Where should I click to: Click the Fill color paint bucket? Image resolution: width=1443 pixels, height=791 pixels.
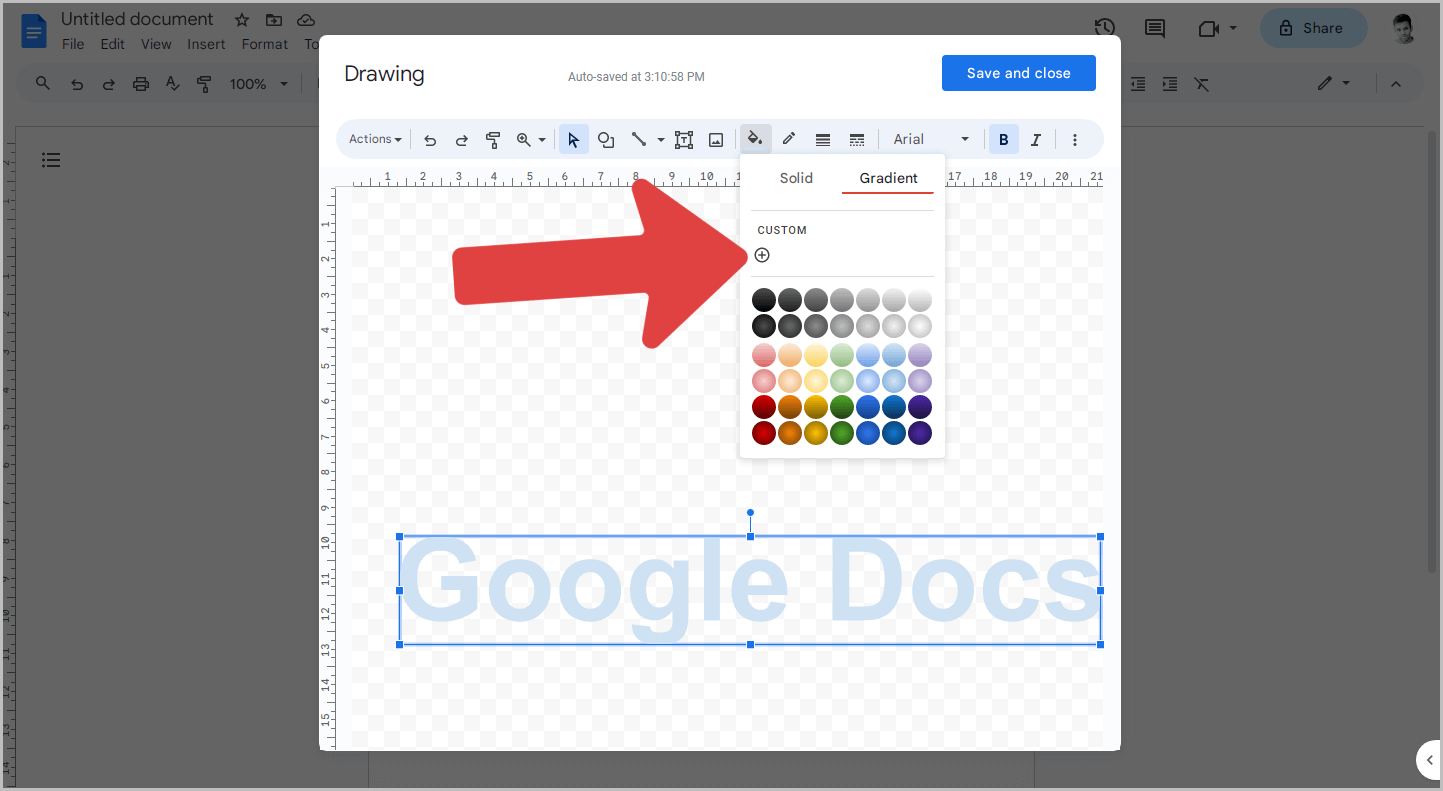click(x=756, y=139)
